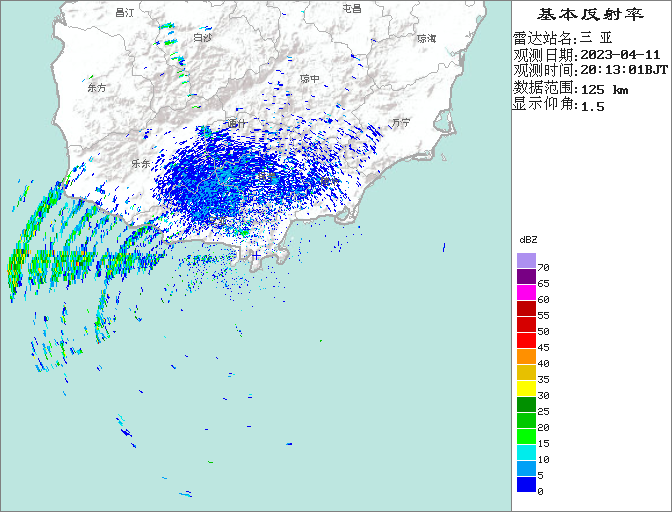Select the gold legend swatch

[x=526, y=372]
